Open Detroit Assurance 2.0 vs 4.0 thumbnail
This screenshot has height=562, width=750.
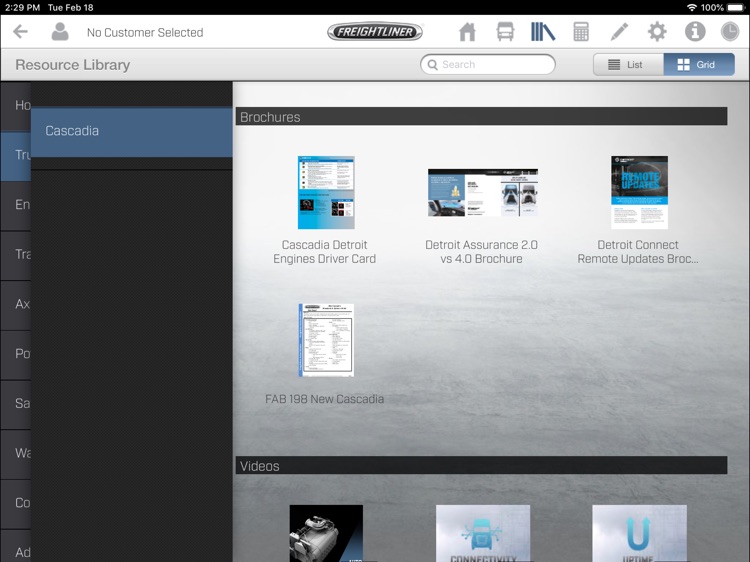coord(483,192)
